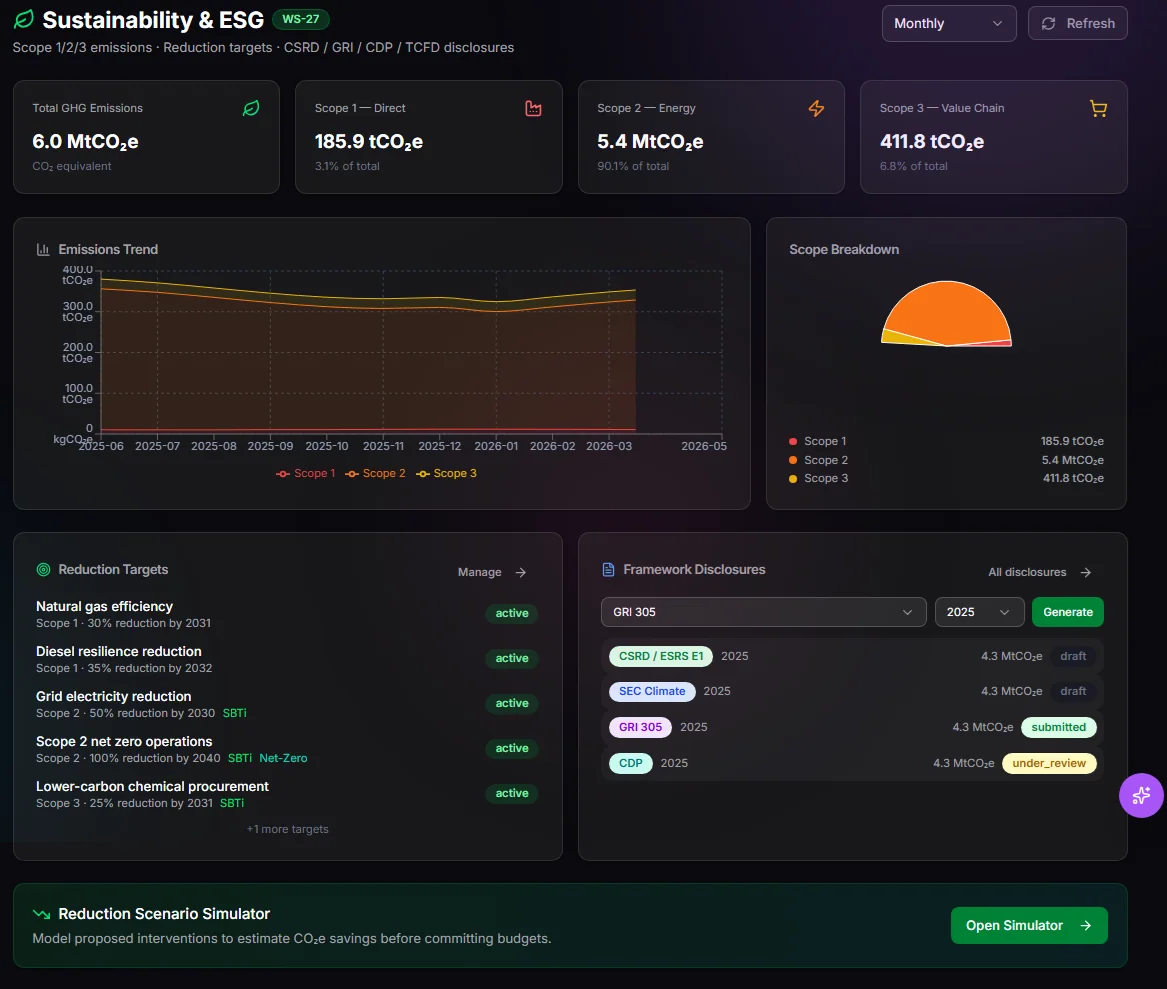
Task: Select the CSRD / ESRS E1 tag
Action: coord(661,656)
